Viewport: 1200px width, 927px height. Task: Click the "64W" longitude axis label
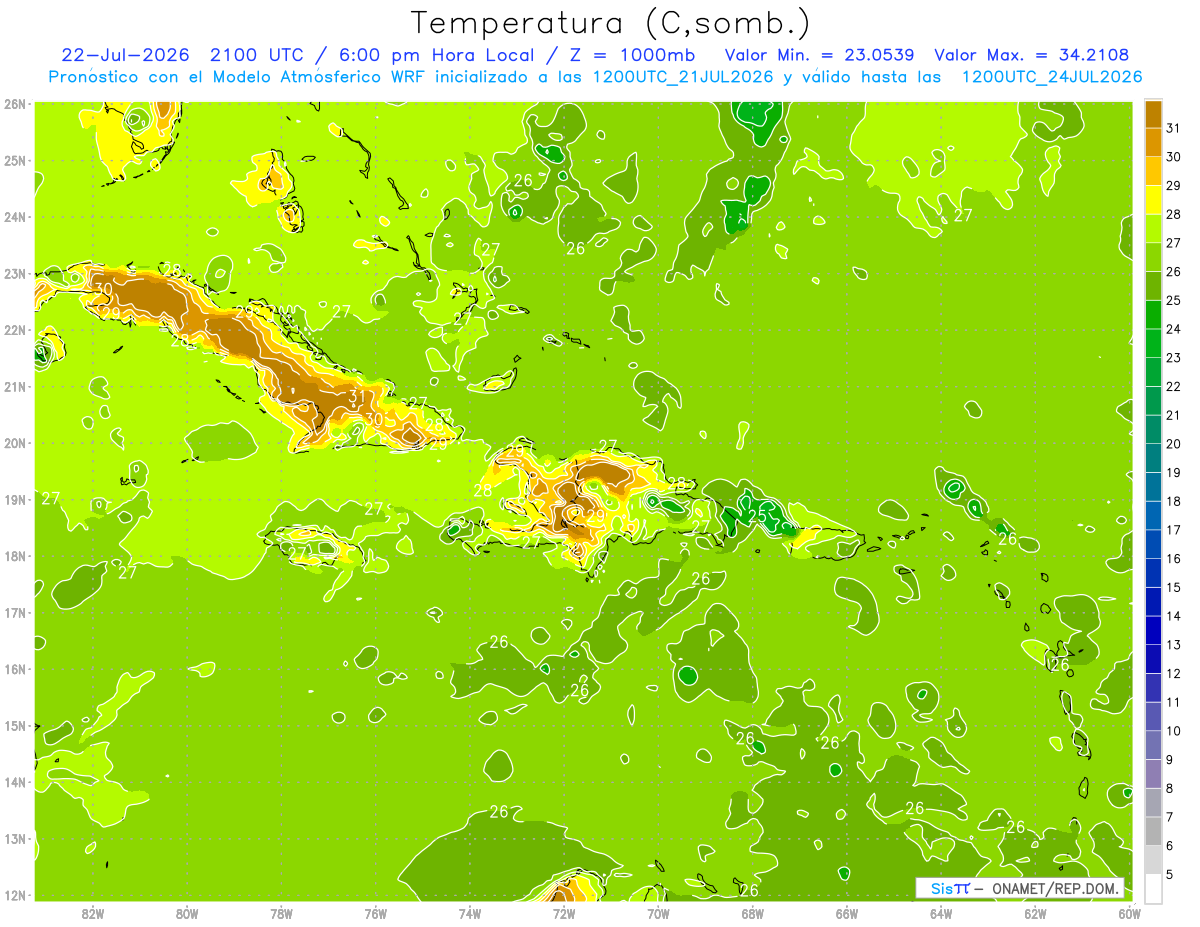click(940, 913)
